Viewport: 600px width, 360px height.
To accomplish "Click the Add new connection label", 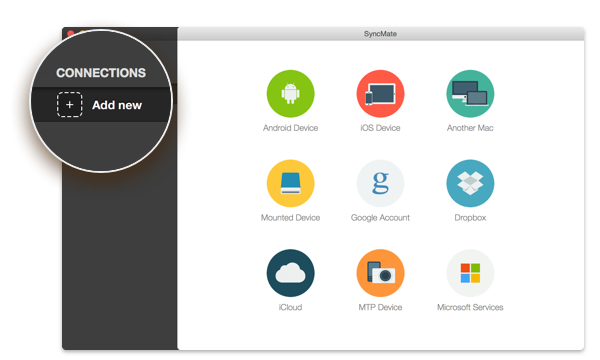I will point(117,105).
